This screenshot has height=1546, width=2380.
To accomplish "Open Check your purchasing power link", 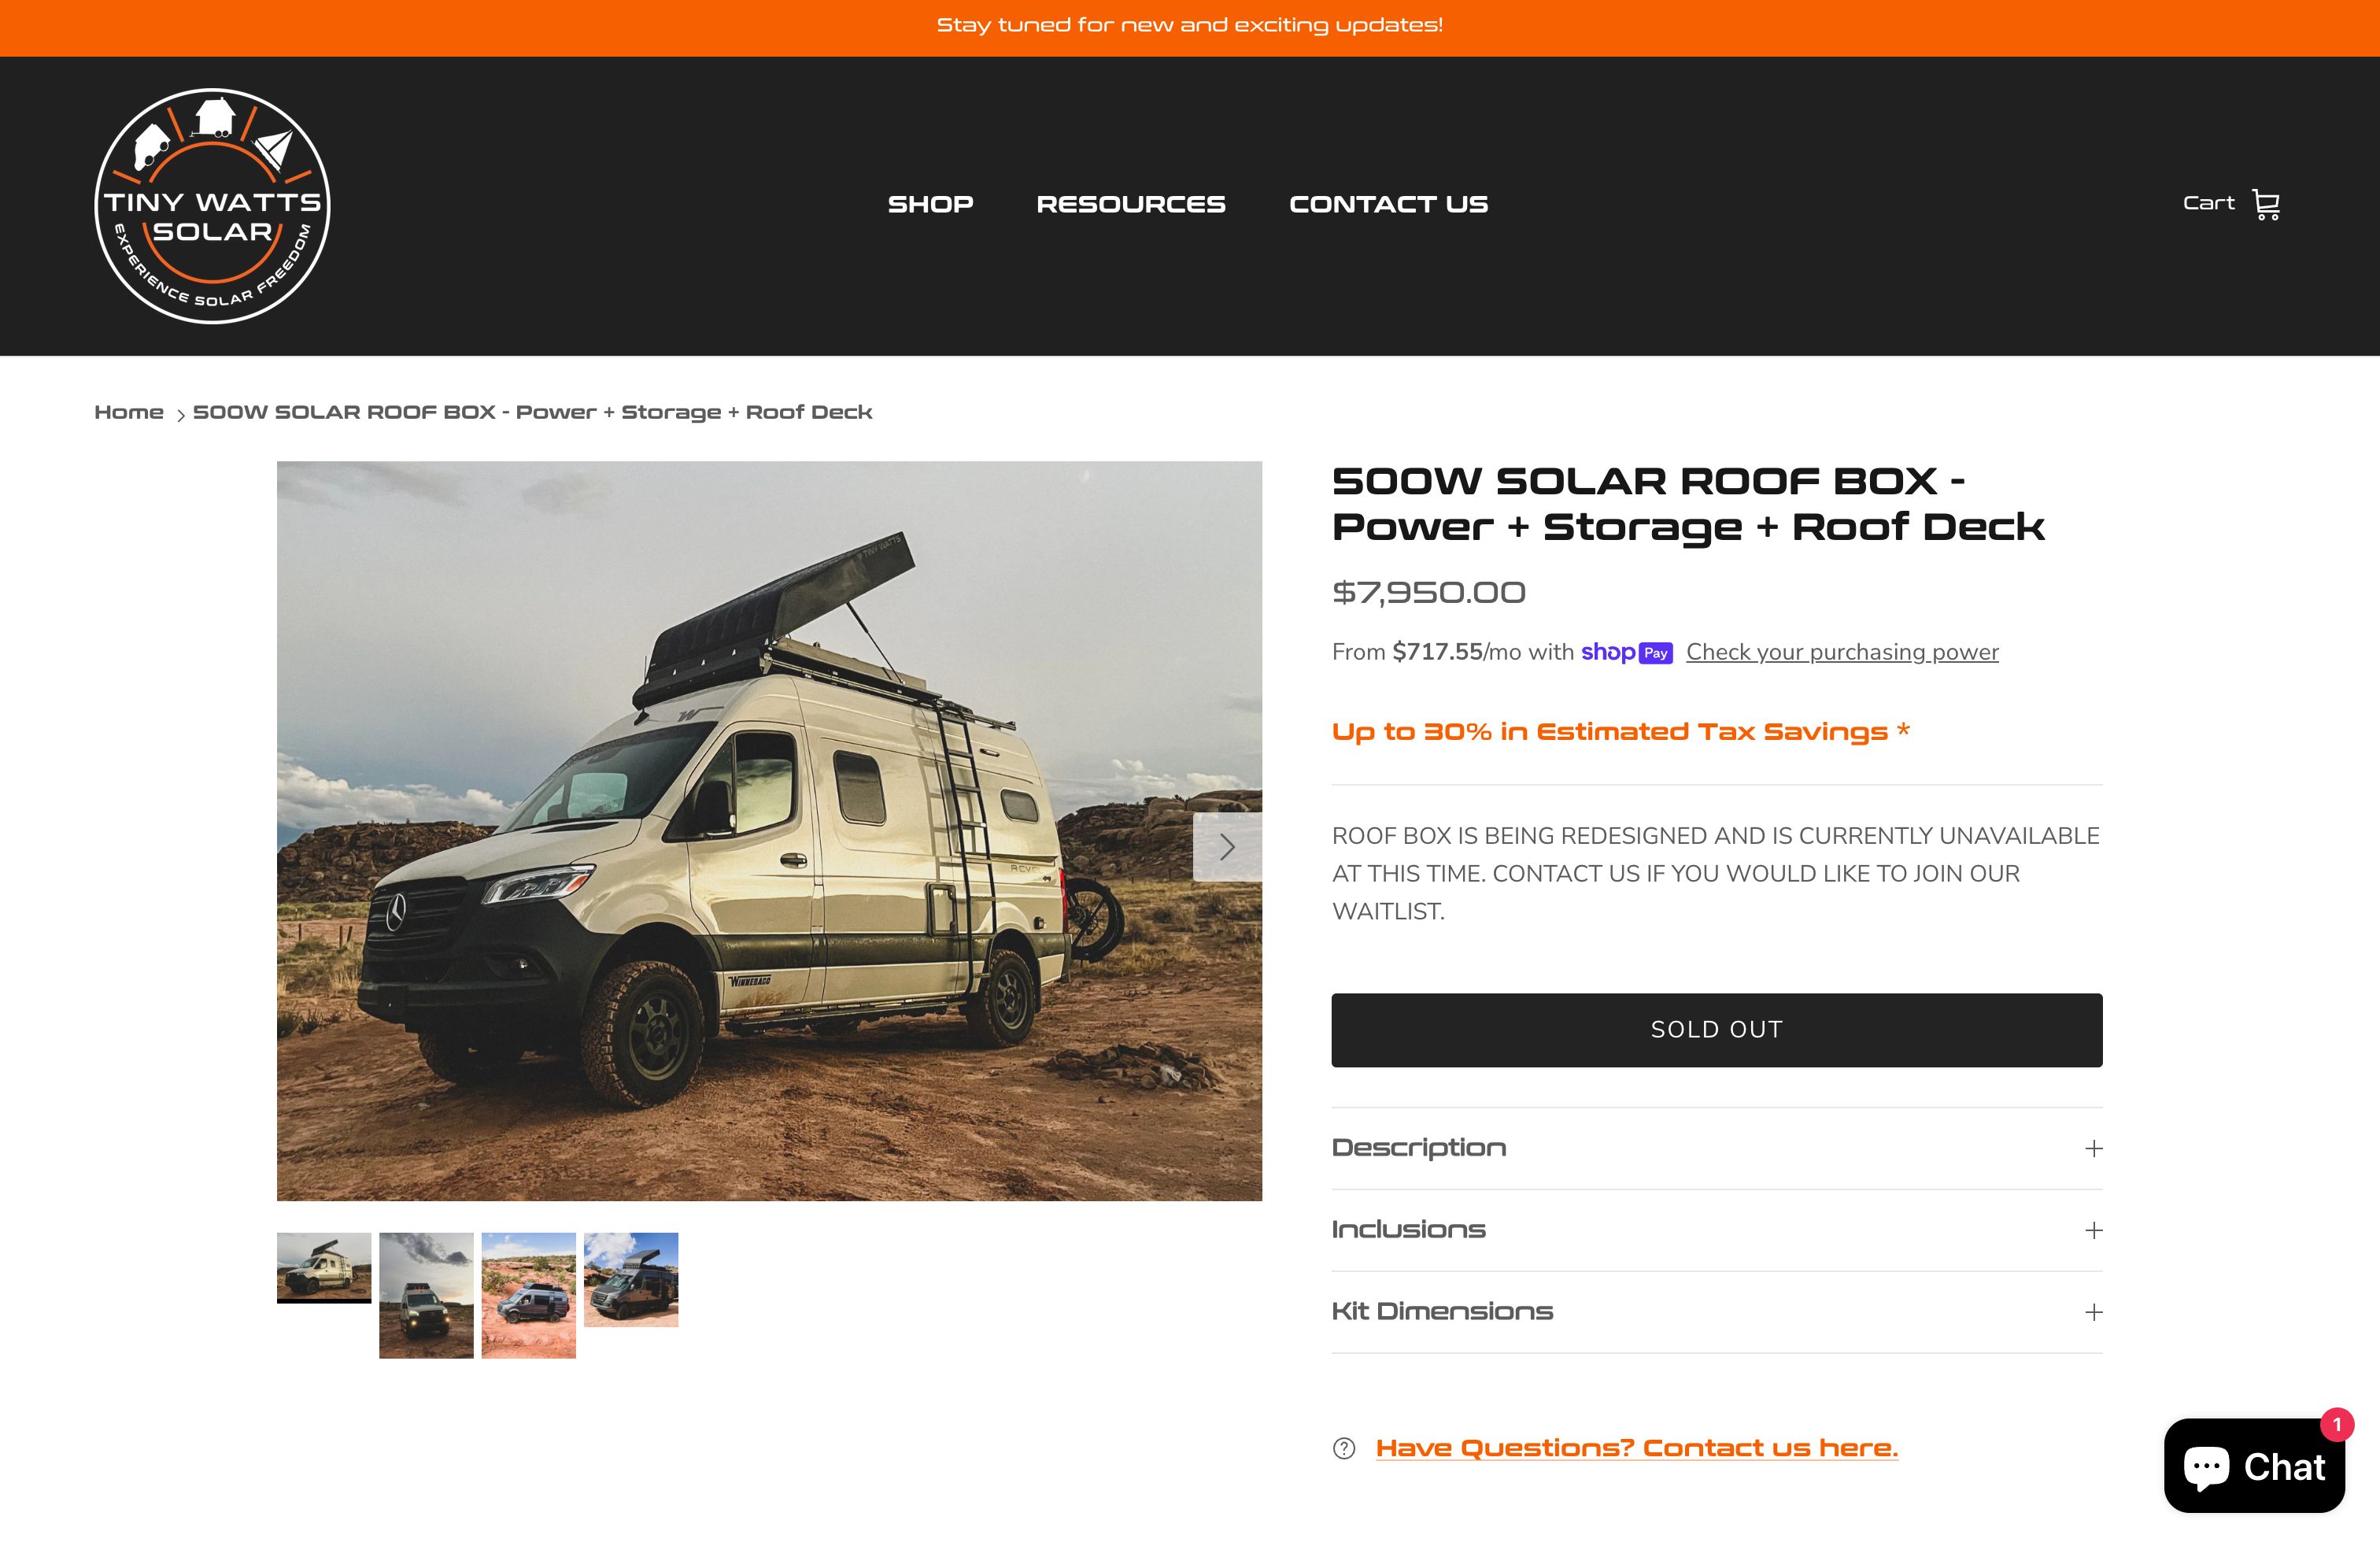I will pyautogui.click(x=1842, y=652).
